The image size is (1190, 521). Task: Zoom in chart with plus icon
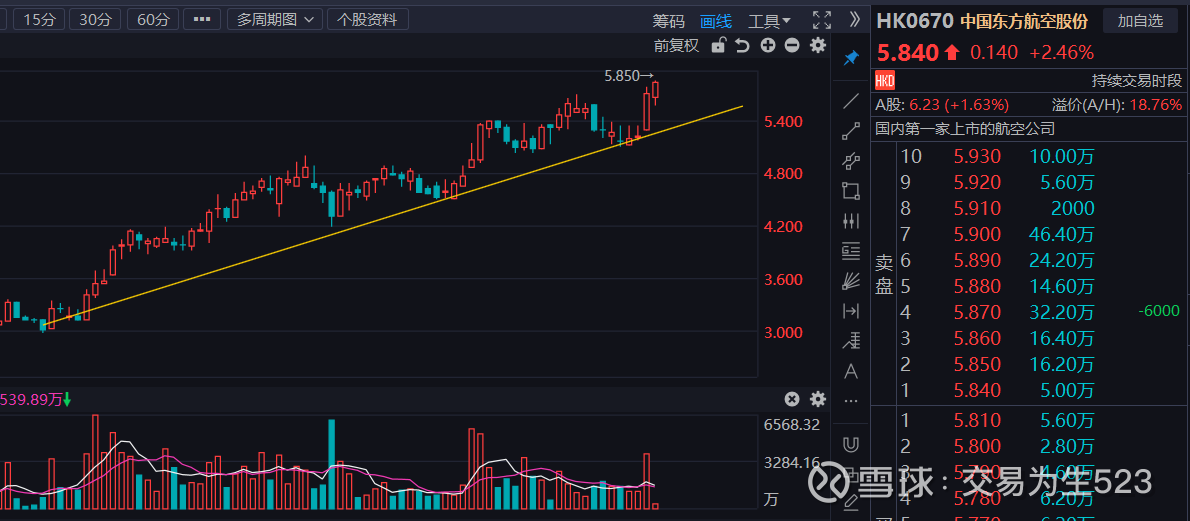click(x=768, y=45)
